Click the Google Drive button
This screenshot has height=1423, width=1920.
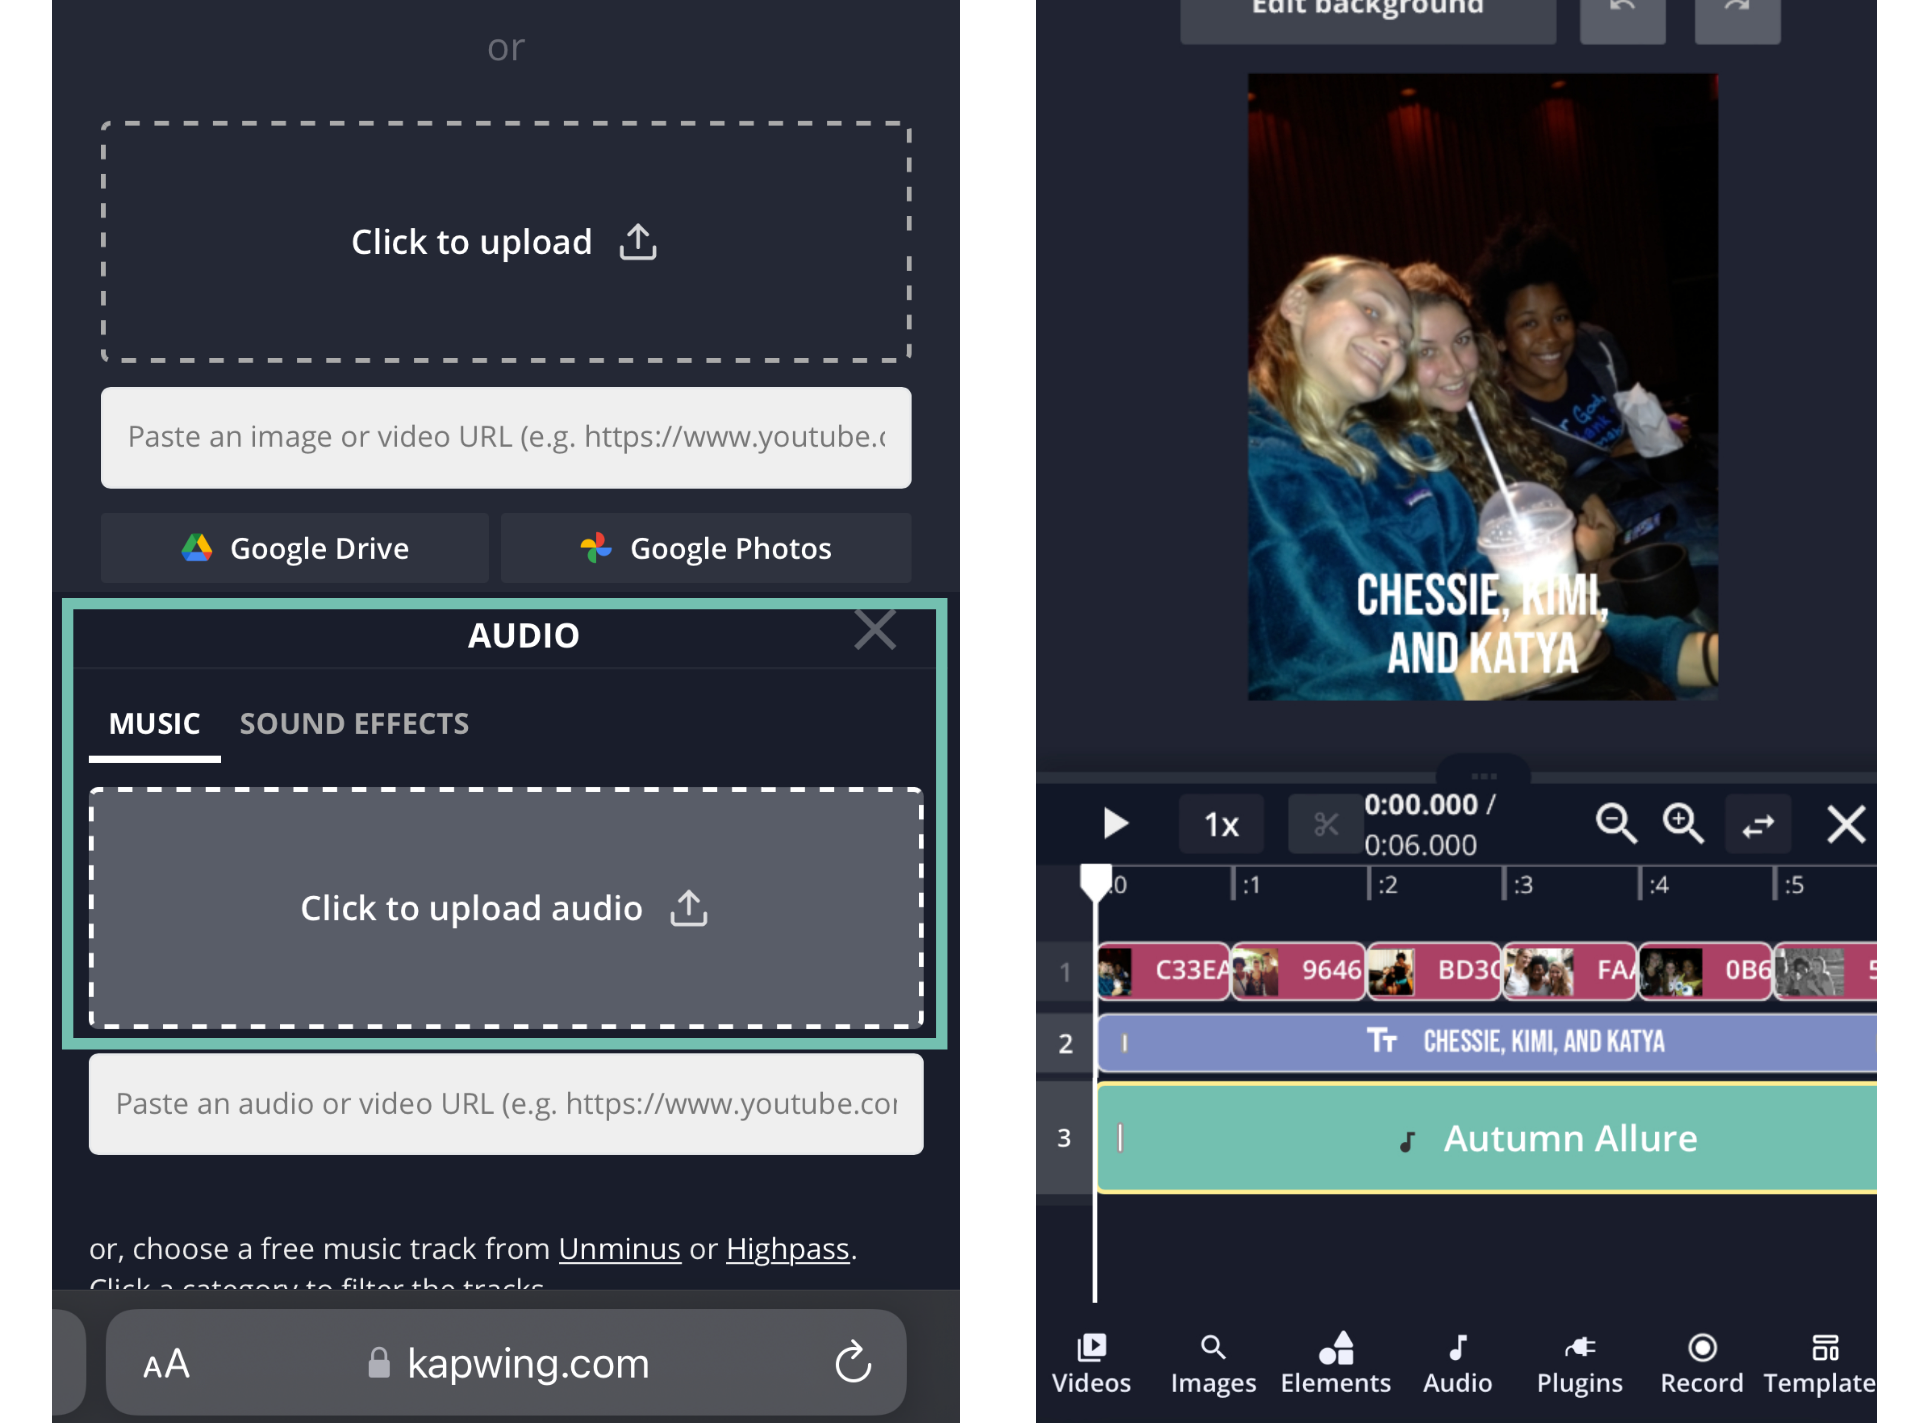[x=295, y=548]
